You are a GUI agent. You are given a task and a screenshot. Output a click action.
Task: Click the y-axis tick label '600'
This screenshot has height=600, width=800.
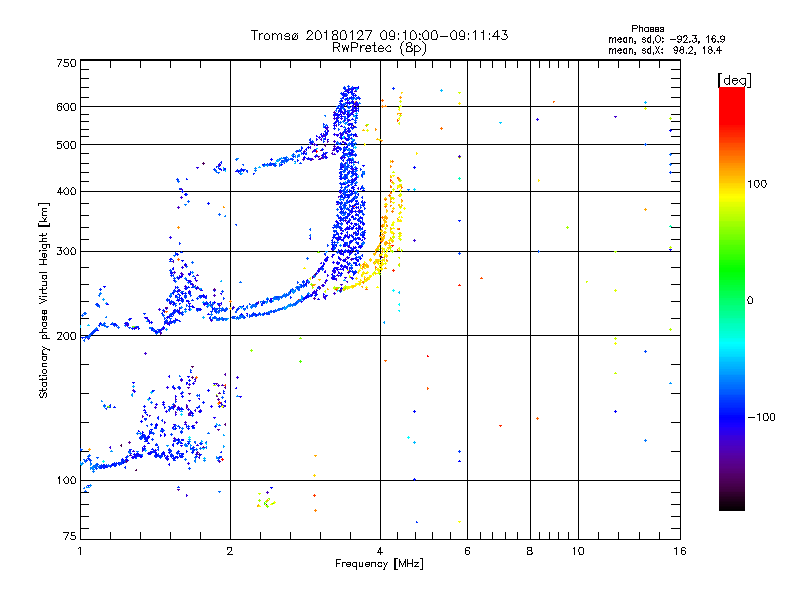66,107
